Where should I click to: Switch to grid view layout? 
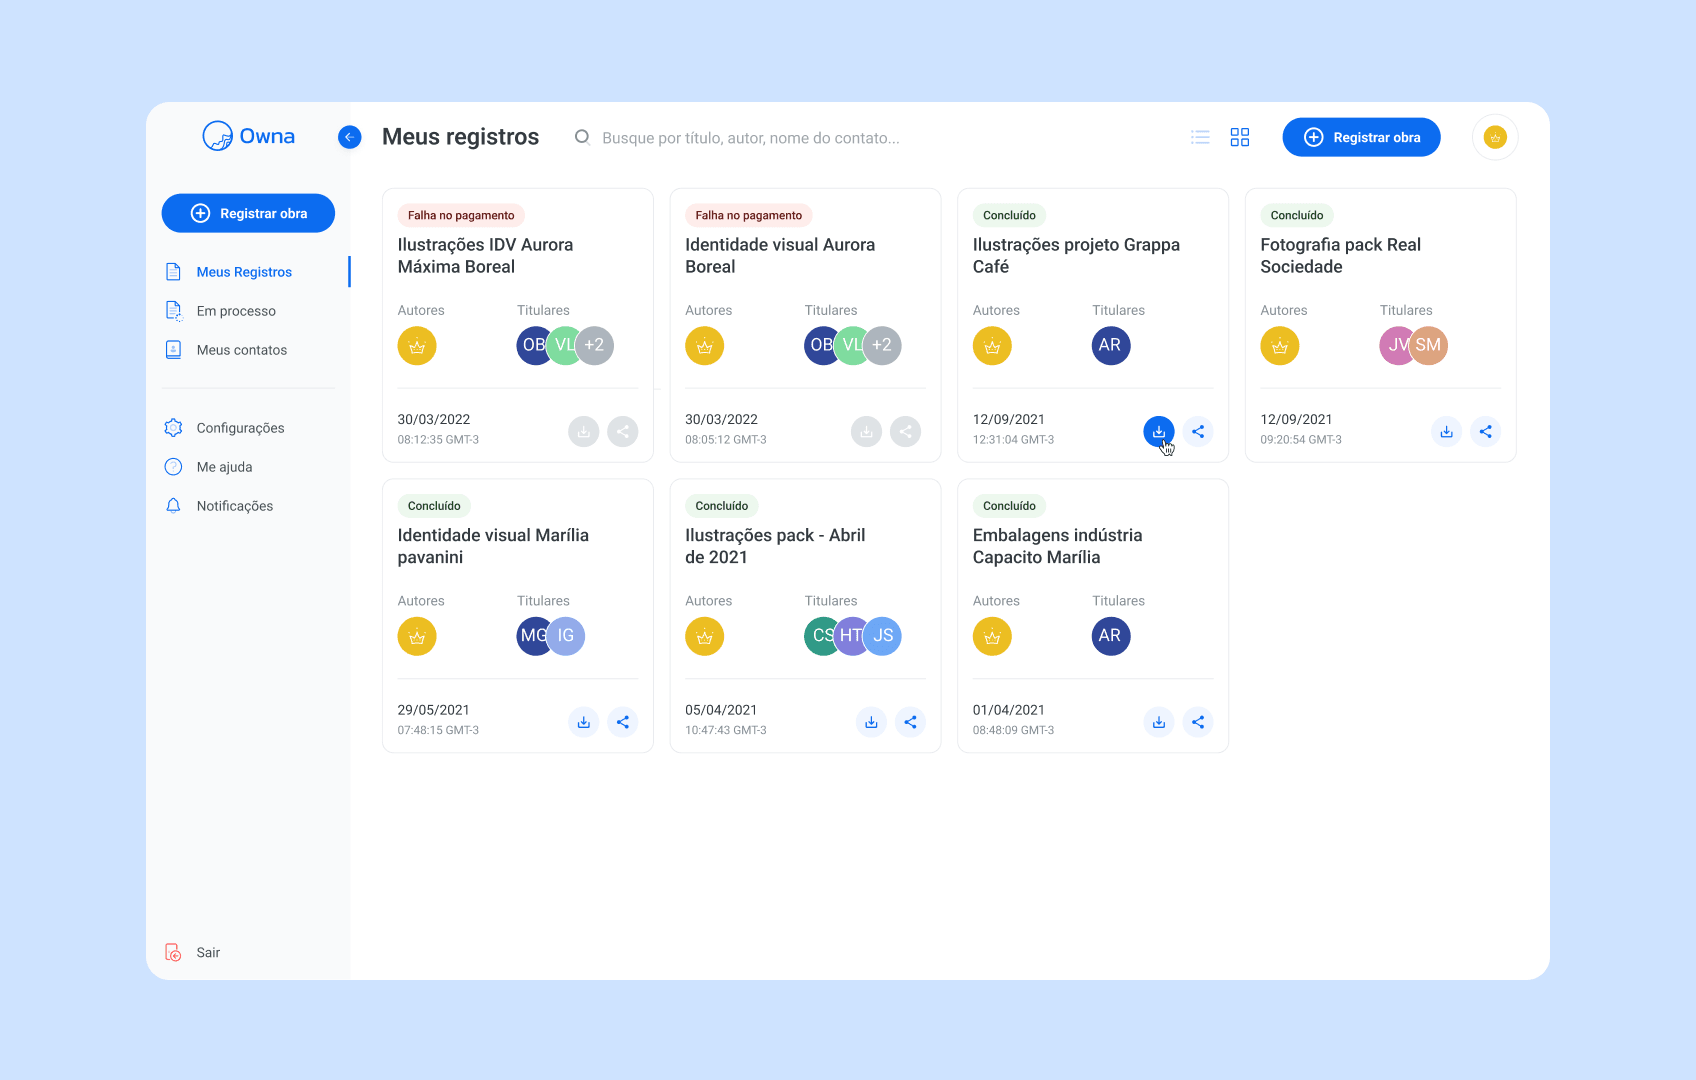(x=1240, y=137)
